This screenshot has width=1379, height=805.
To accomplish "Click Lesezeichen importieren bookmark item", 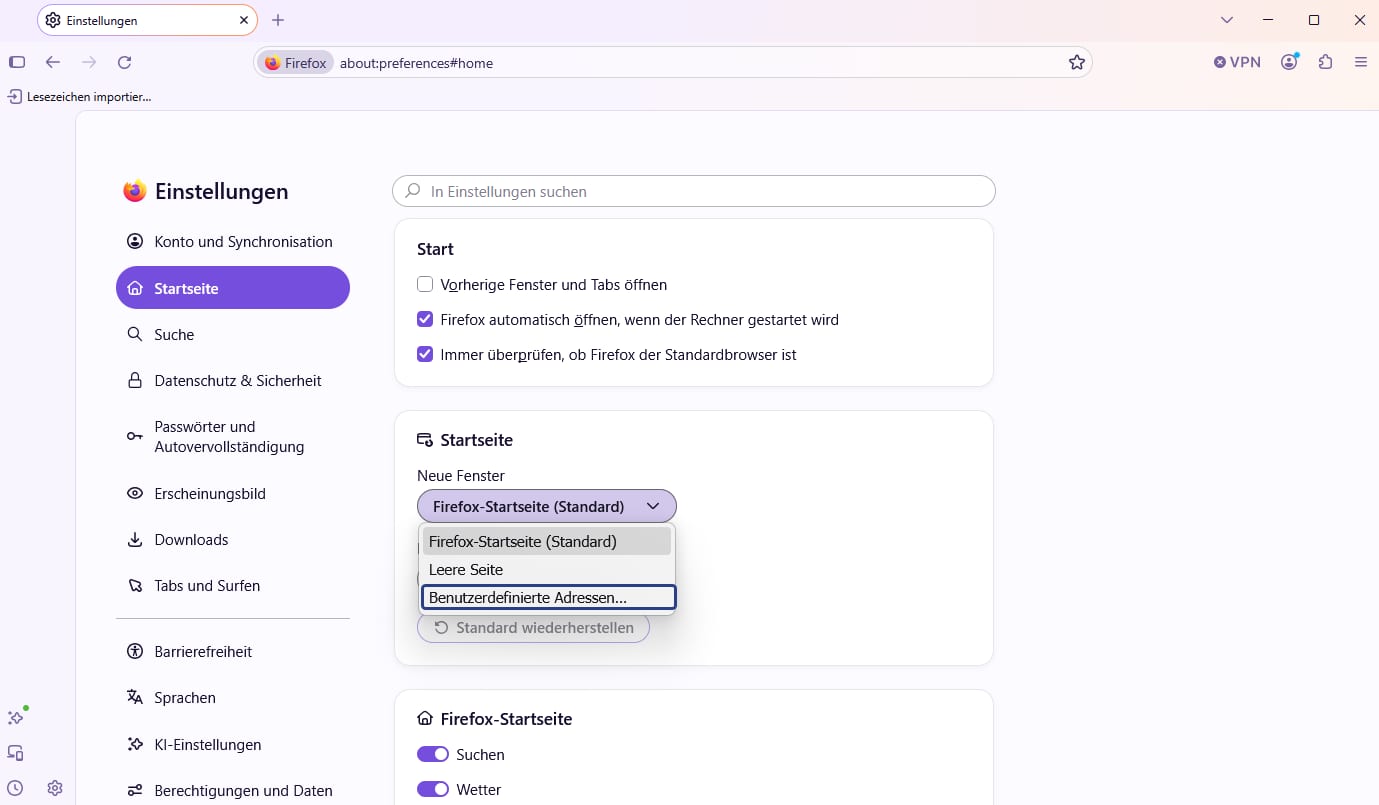I will pyautogui.click(x=79, y=97).
